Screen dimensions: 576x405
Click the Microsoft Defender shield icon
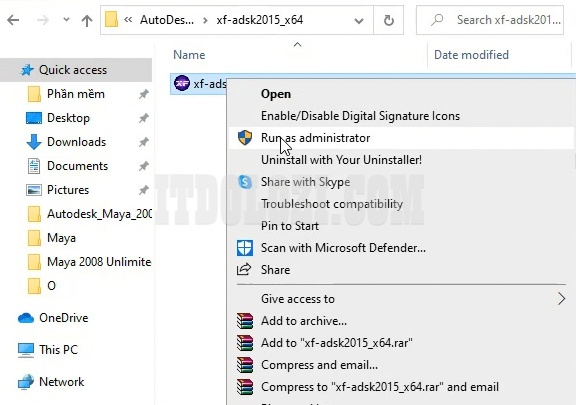[245, 248]
